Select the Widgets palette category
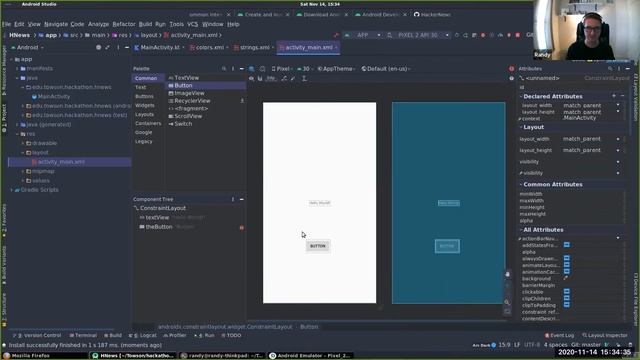The image size is (640, 360). [x=144, y=105]
